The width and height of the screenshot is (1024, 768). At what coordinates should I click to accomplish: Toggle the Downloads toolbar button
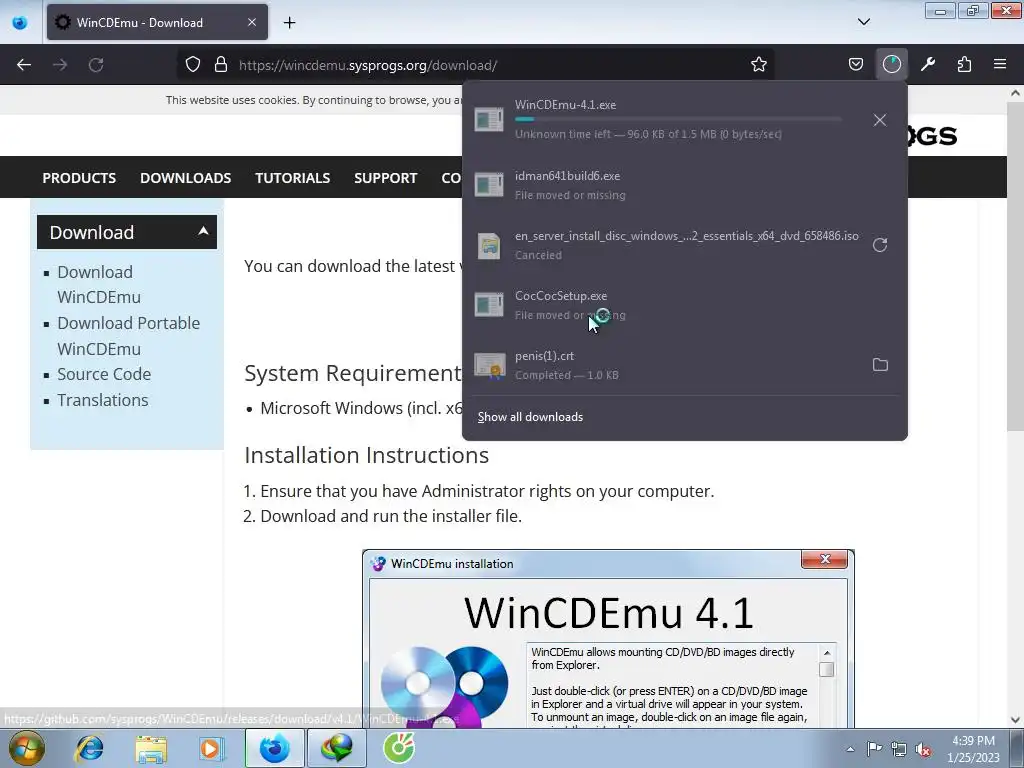[891, 65]
